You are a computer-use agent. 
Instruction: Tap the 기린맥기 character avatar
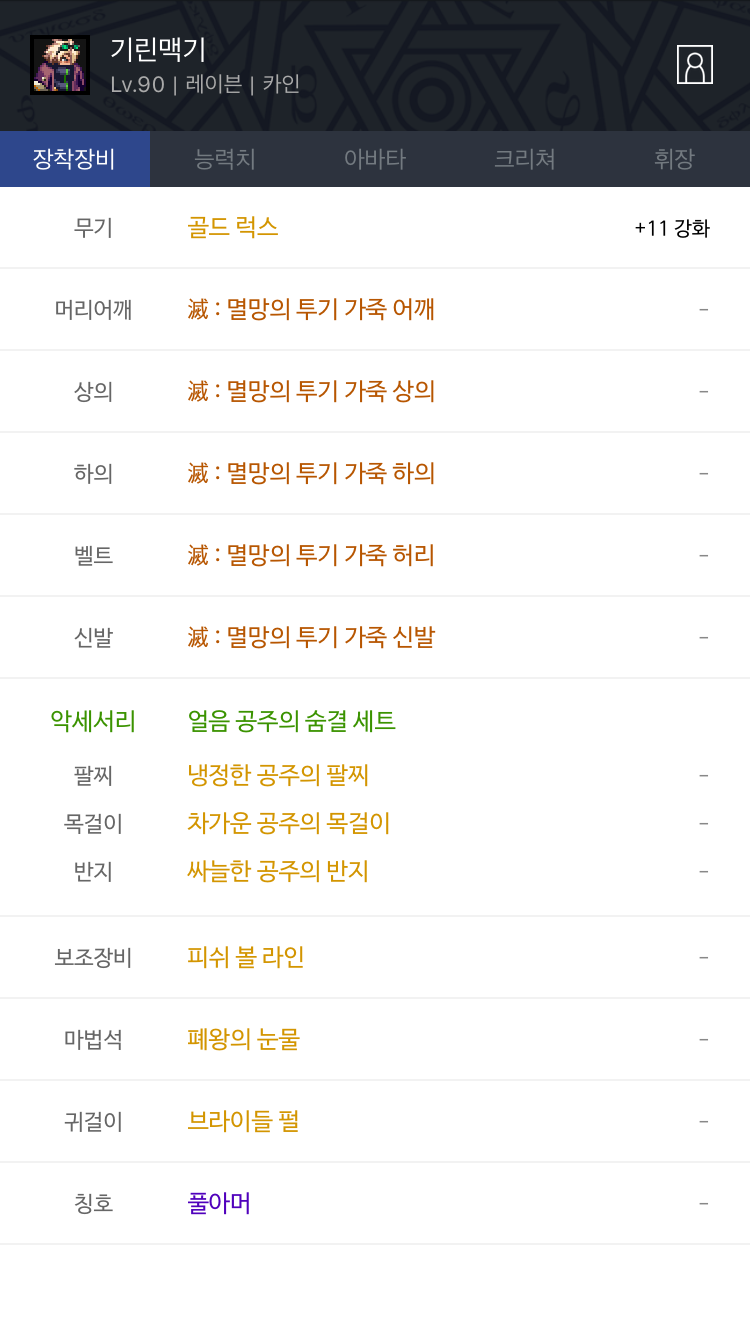click(x=60, y=65)
